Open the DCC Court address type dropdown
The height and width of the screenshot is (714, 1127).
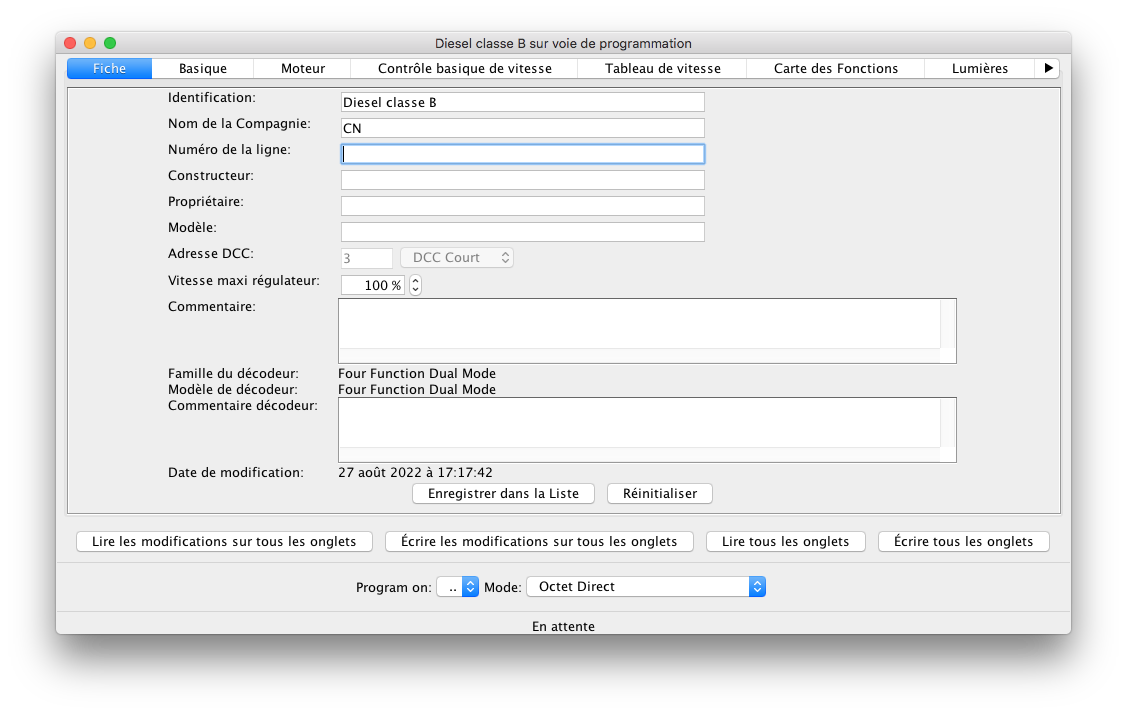point(457,258)
